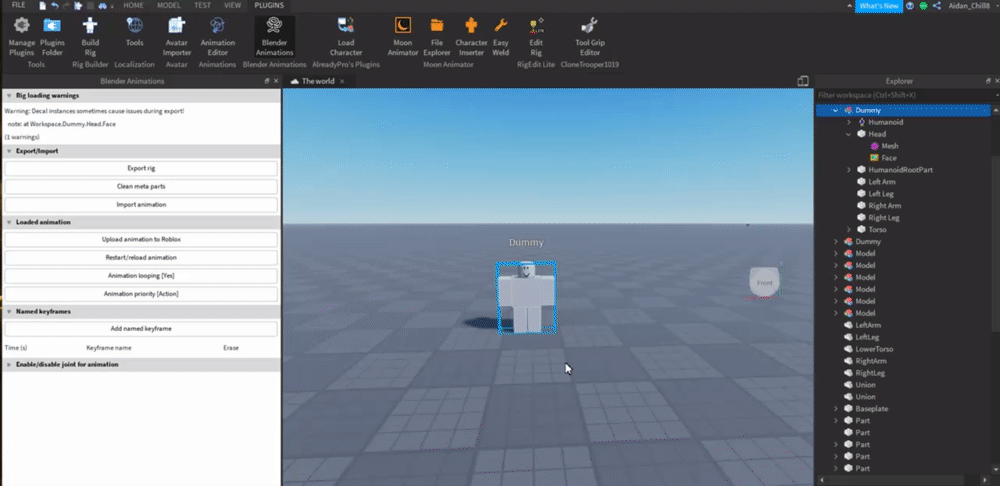
Task: Collapse the Export/Import section
Action: coord(9,151)
